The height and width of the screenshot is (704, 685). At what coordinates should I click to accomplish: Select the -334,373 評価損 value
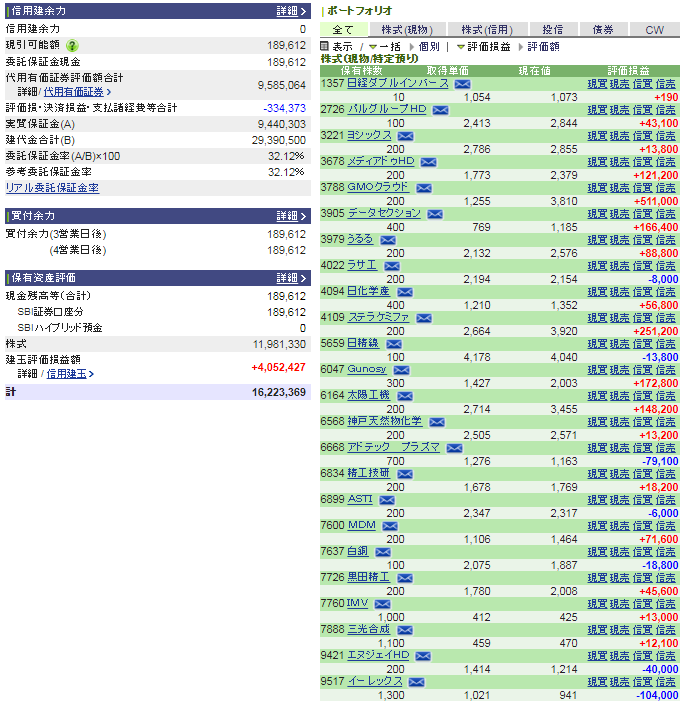click(285, 109)
